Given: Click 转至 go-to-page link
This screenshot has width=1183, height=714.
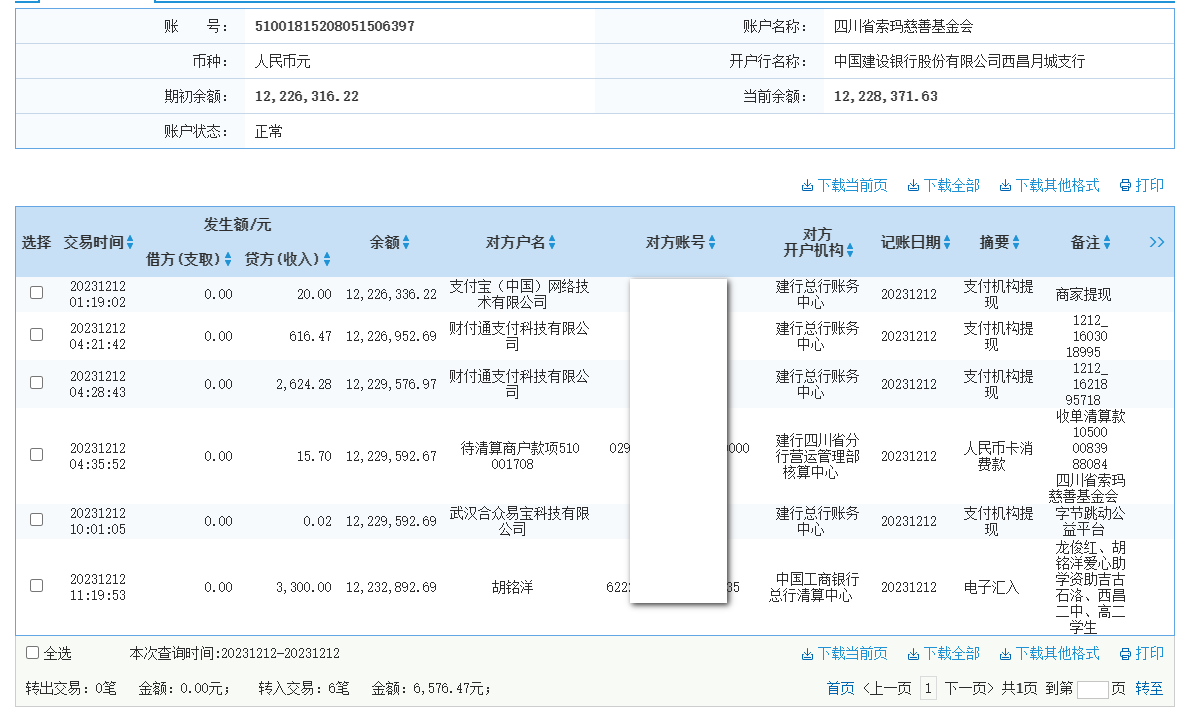Looking at the screenshot, I should tap(1149, 688).
